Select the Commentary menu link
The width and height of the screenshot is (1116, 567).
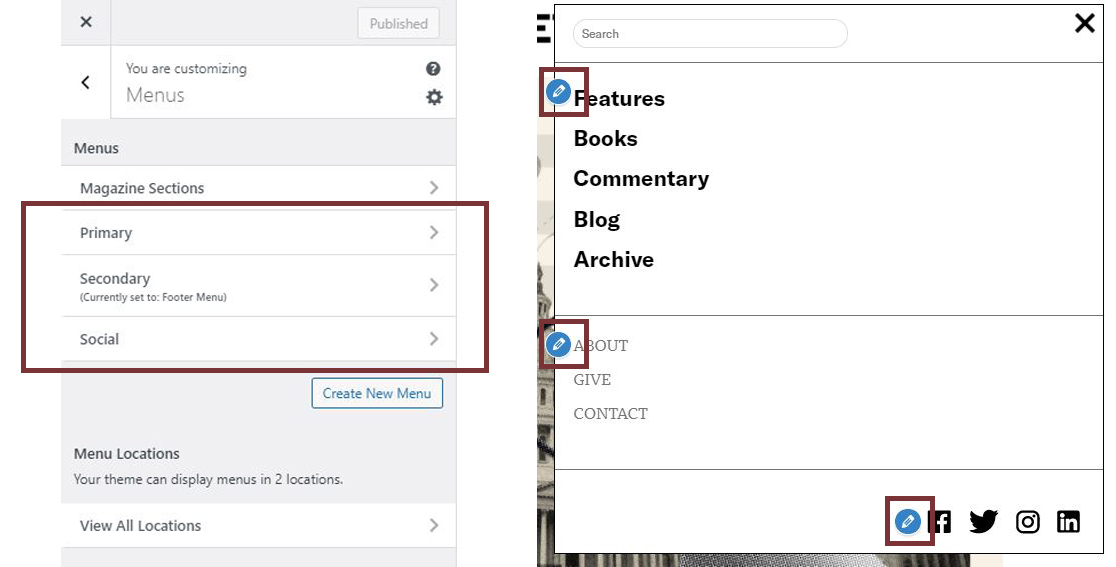[641, 179]
